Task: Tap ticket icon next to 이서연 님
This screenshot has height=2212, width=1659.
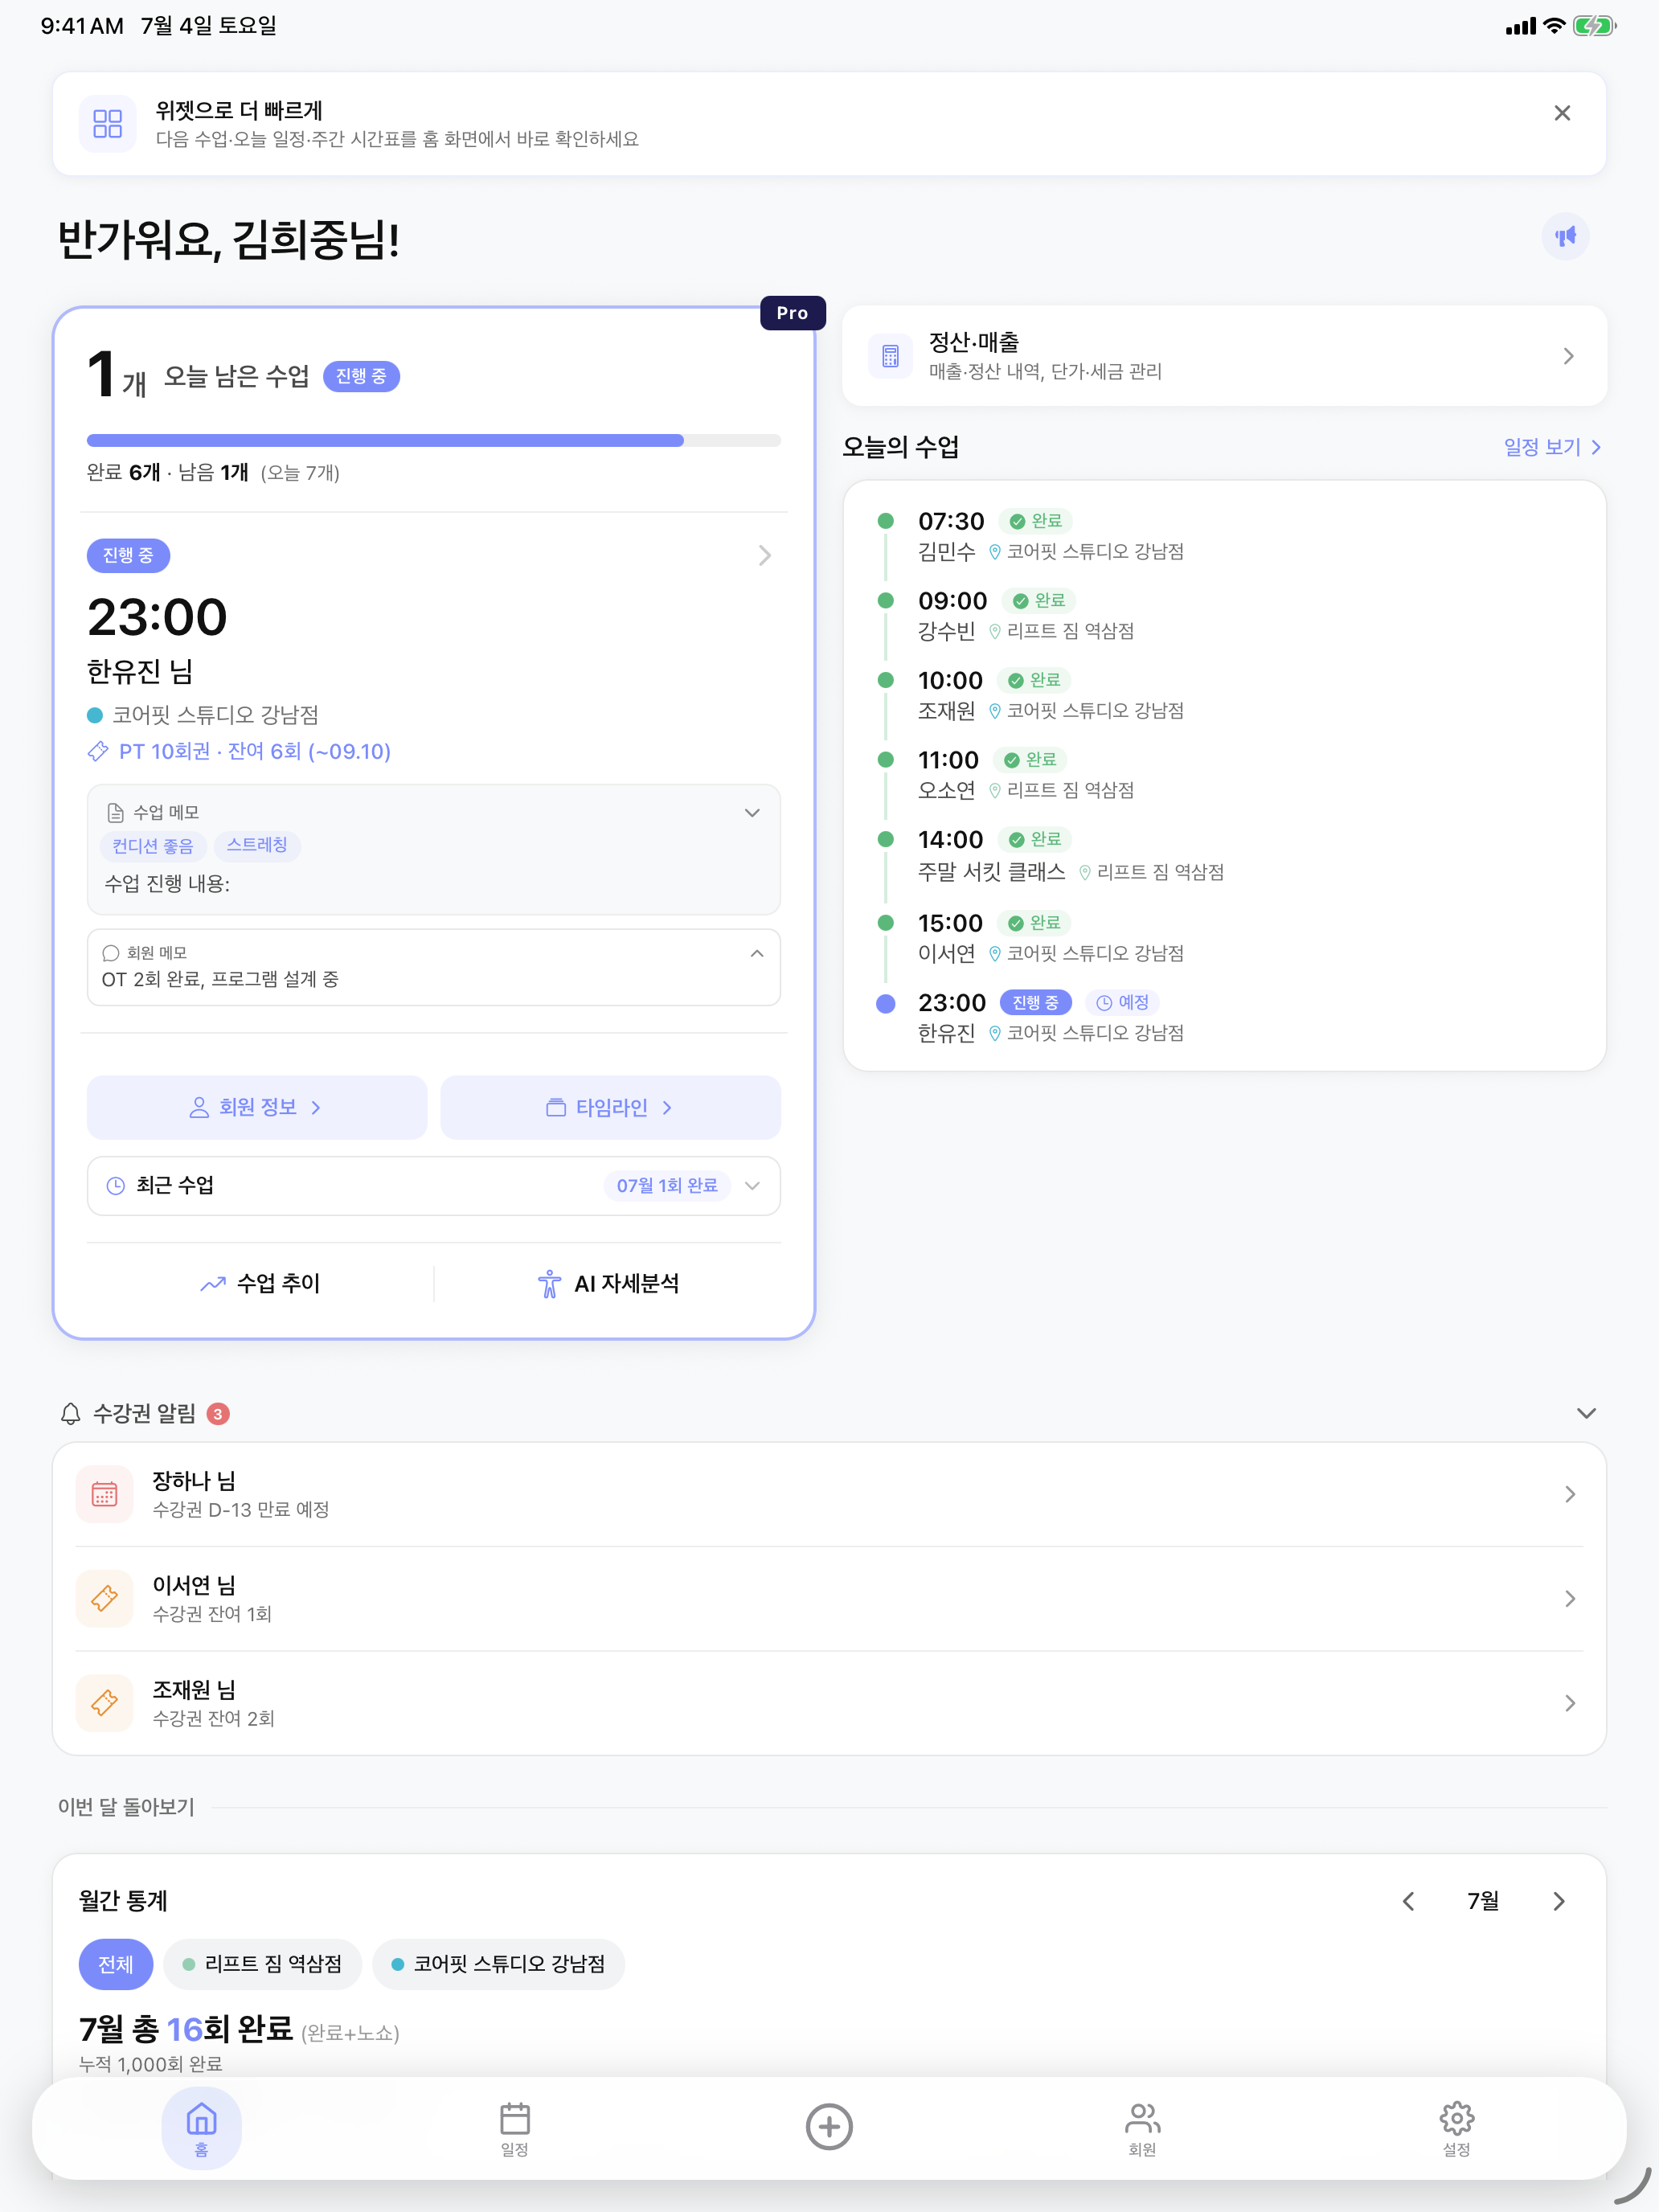Action: pos(104,1599)
